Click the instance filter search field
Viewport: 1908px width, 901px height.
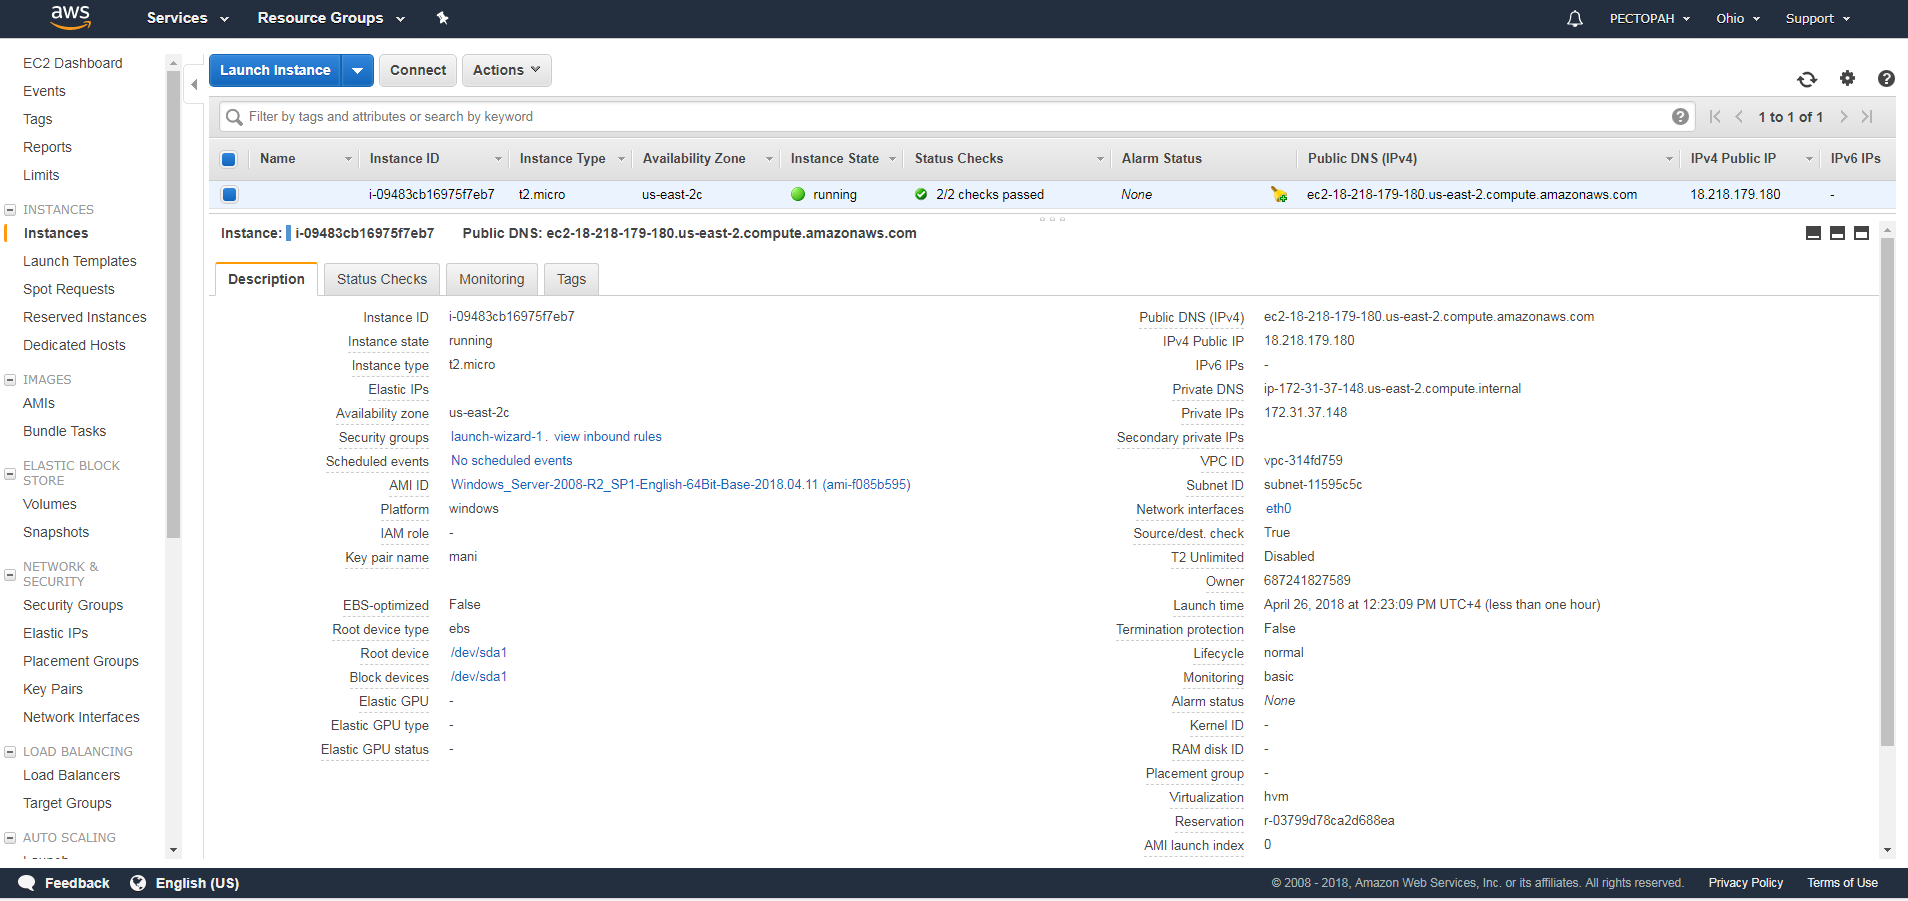(x=956, y=117)
